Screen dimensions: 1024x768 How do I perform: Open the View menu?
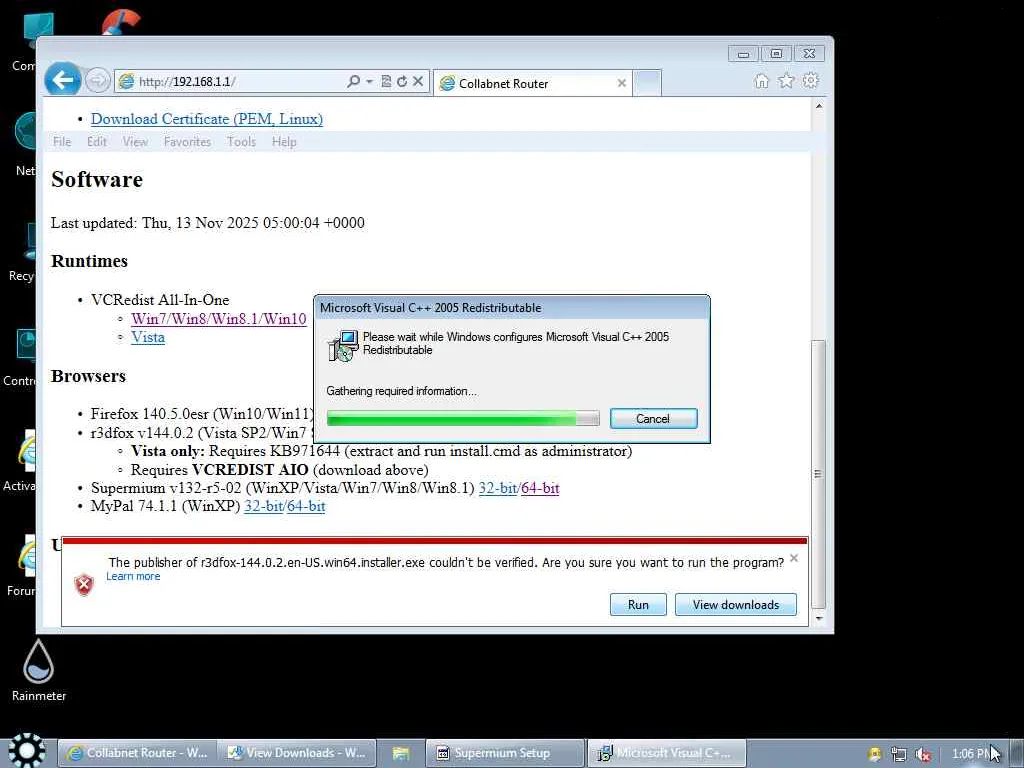click(x=135, y=142)
